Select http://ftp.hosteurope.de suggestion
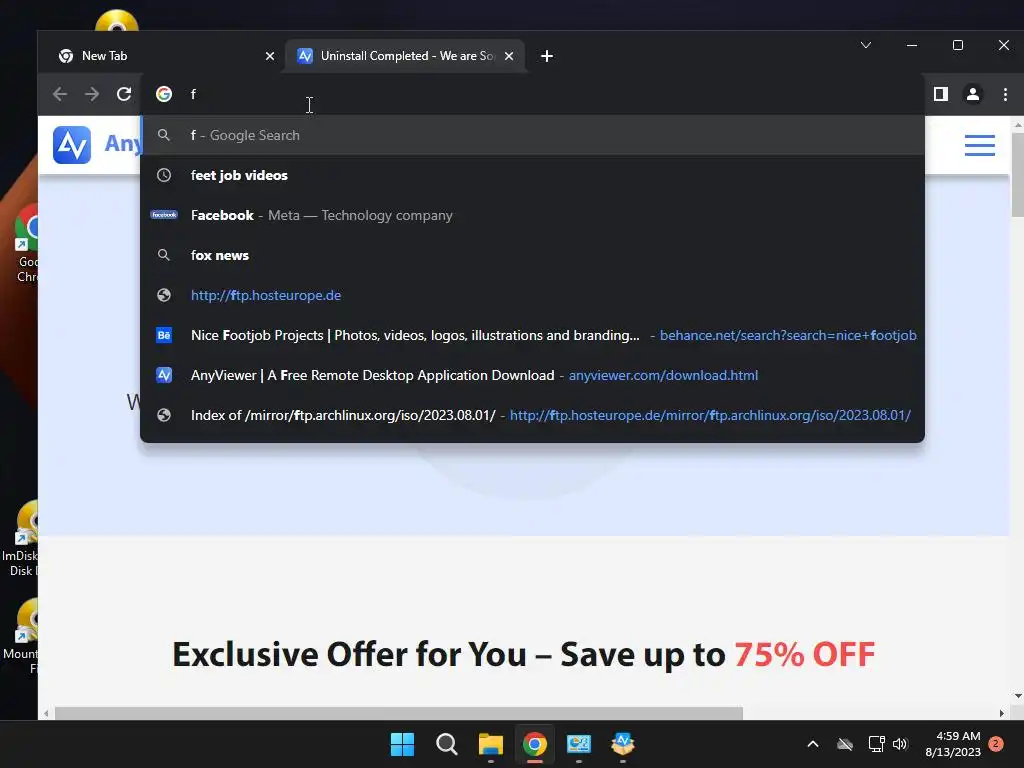Viewport: 1024px width, 768px height. point(532,295)
